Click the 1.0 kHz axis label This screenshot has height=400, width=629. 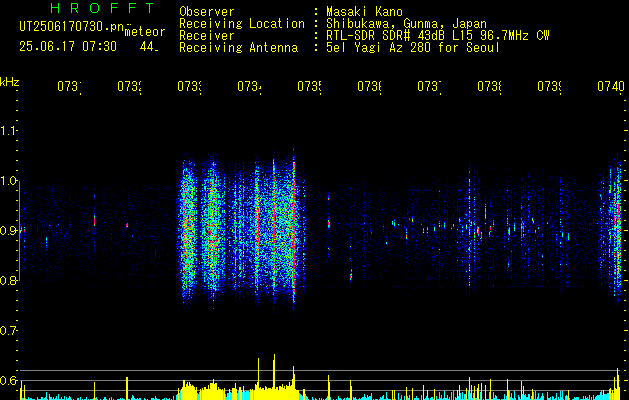point(8,181)
